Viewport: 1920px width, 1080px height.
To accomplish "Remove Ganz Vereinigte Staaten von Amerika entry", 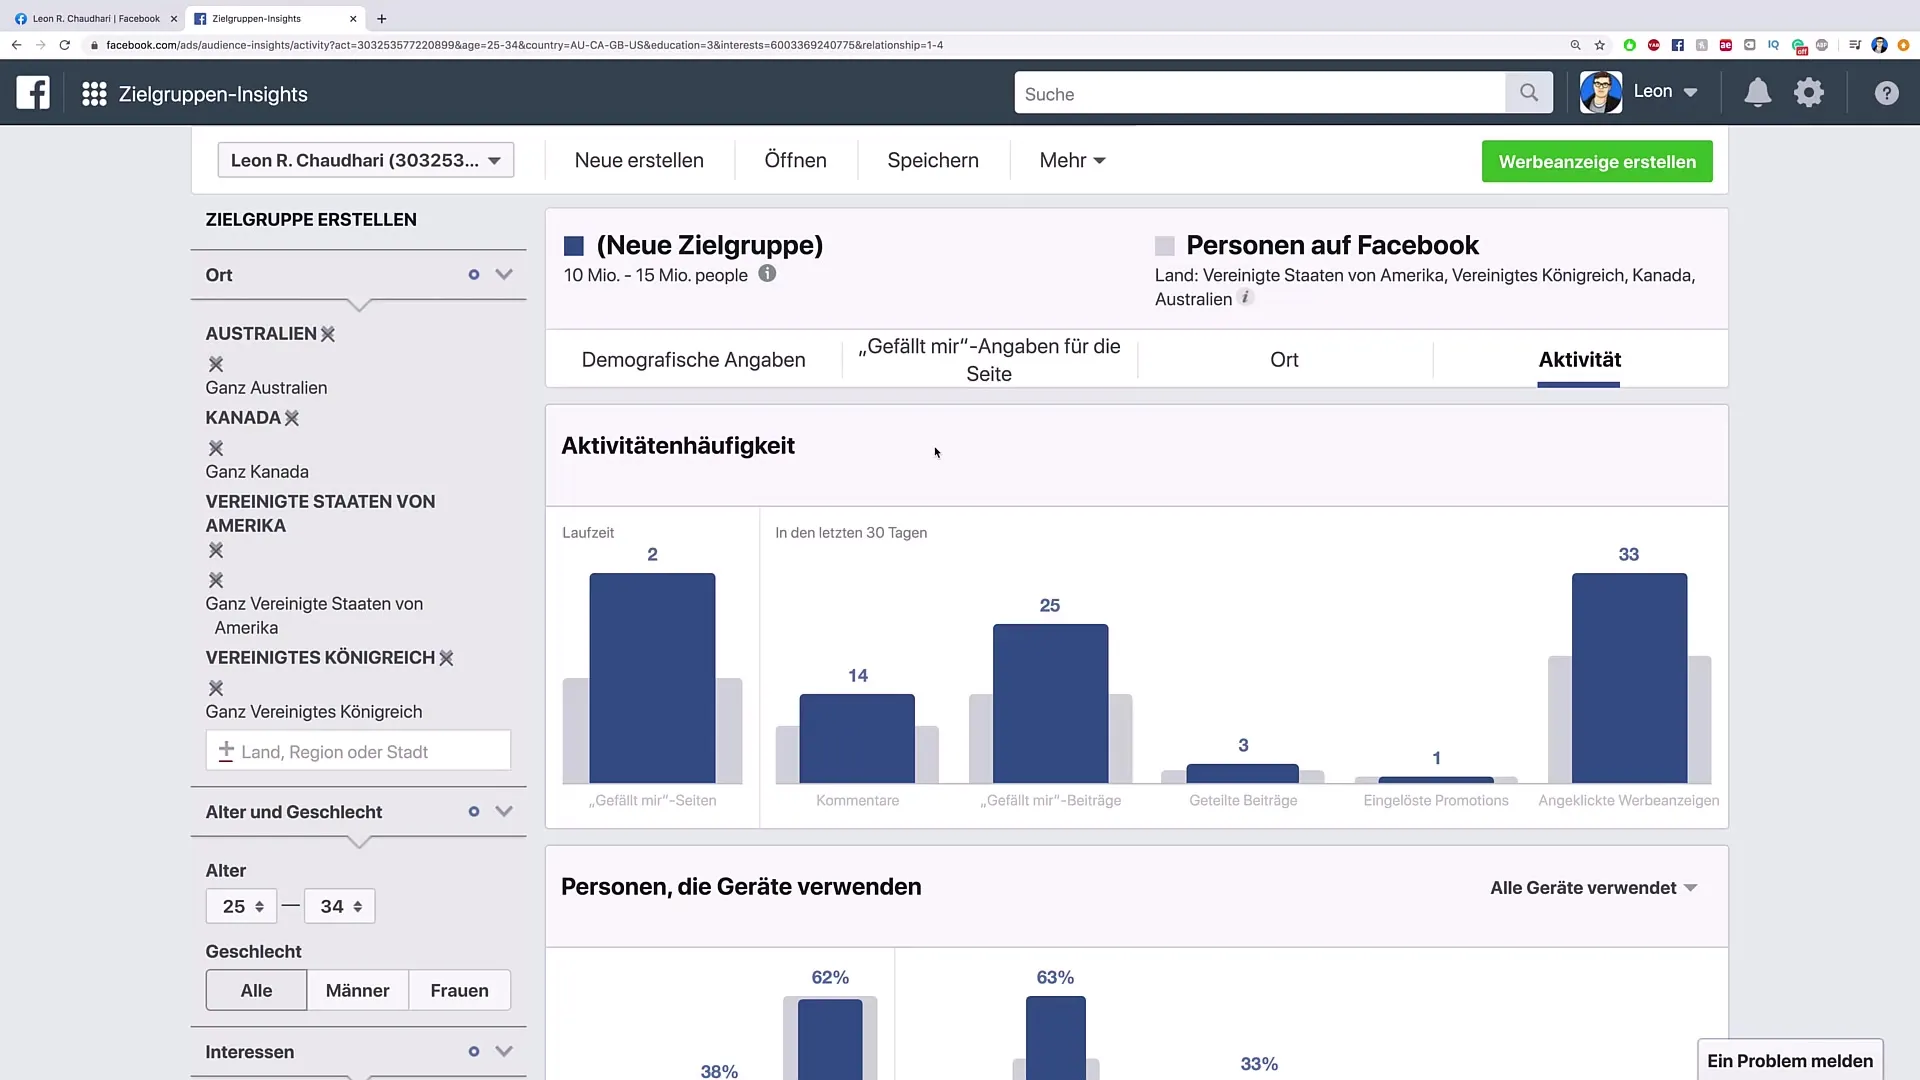I will coord(216,580).
